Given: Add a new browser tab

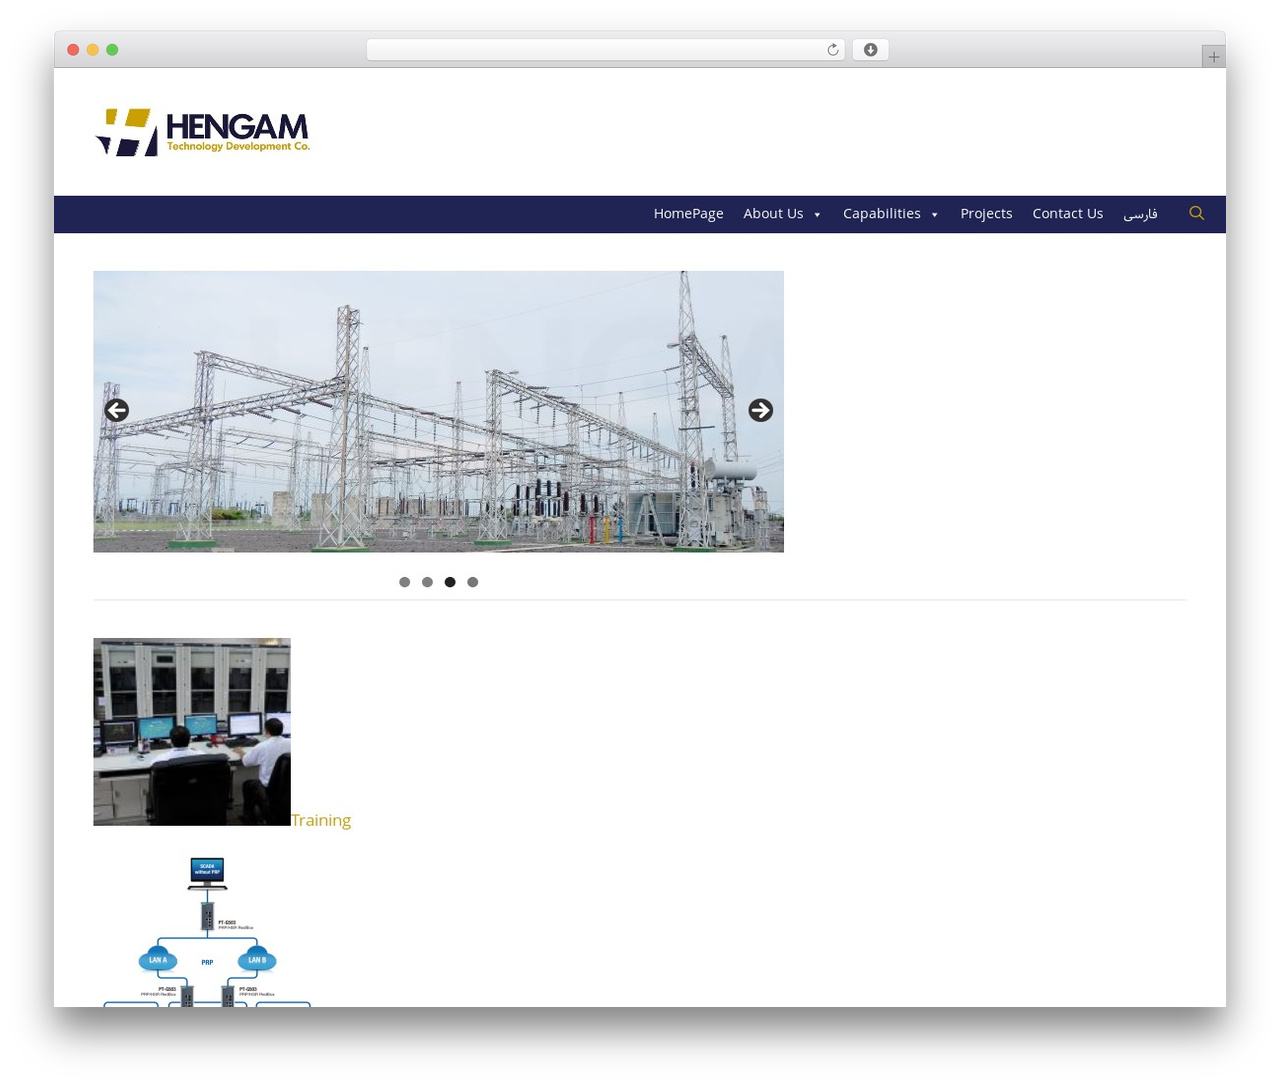Looking at the screenshot, I should (1213, 57).
